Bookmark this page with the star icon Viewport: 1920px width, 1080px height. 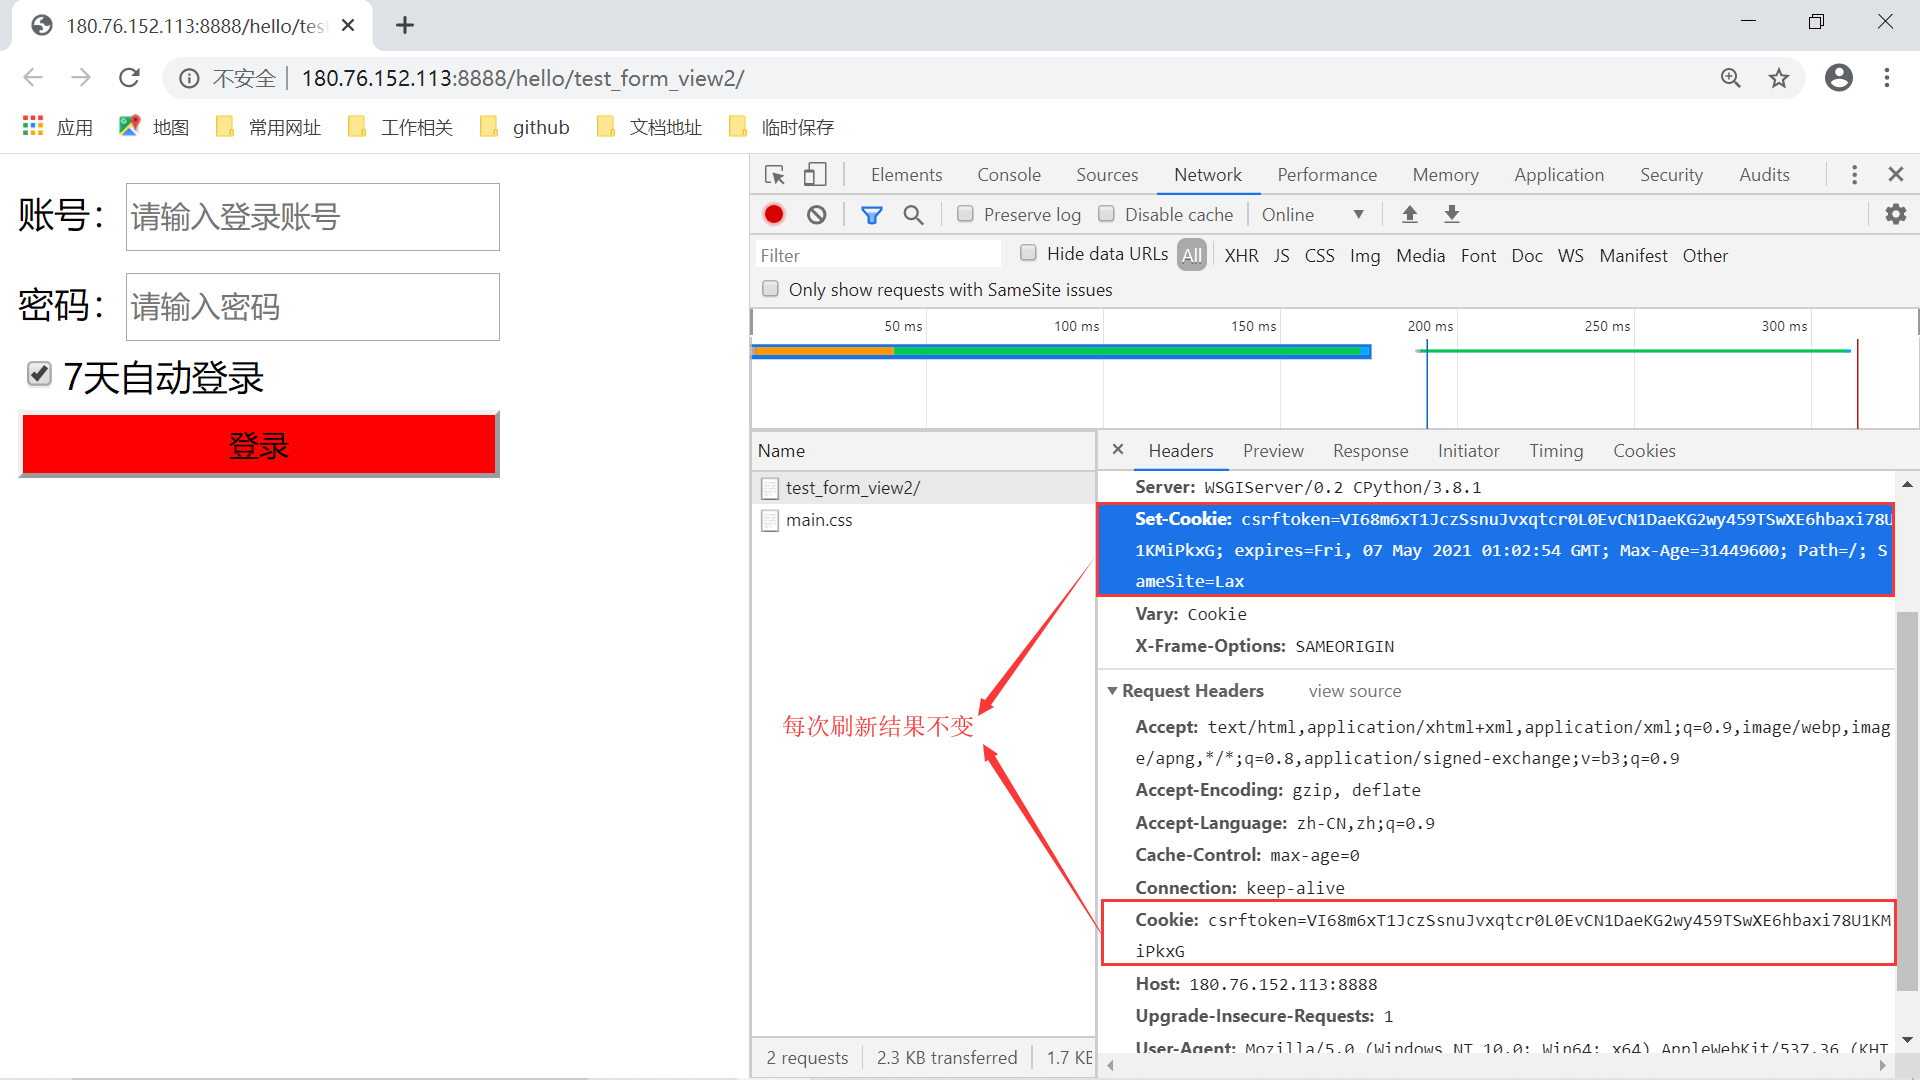pyautogui.click(x=1779, y=78)
